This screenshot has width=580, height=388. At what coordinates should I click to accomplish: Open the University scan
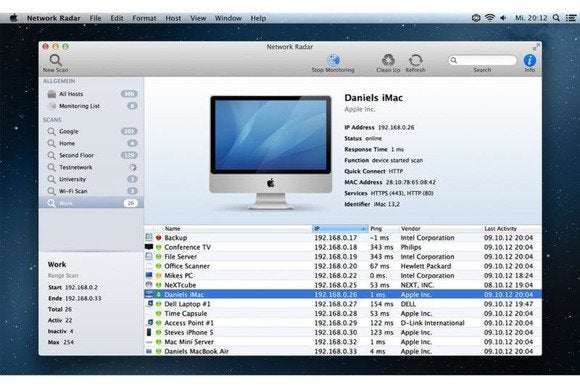pyautogui.click(x=91, y=179)
